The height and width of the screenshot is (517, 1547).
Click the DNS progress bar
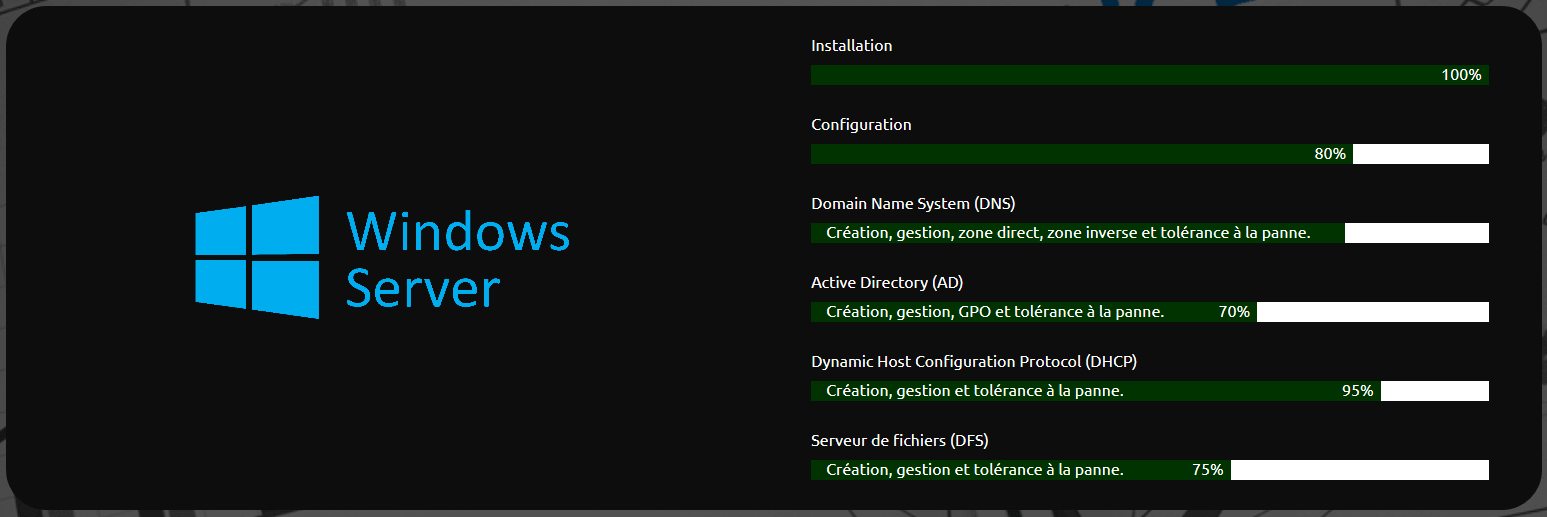coord(1150,233)
